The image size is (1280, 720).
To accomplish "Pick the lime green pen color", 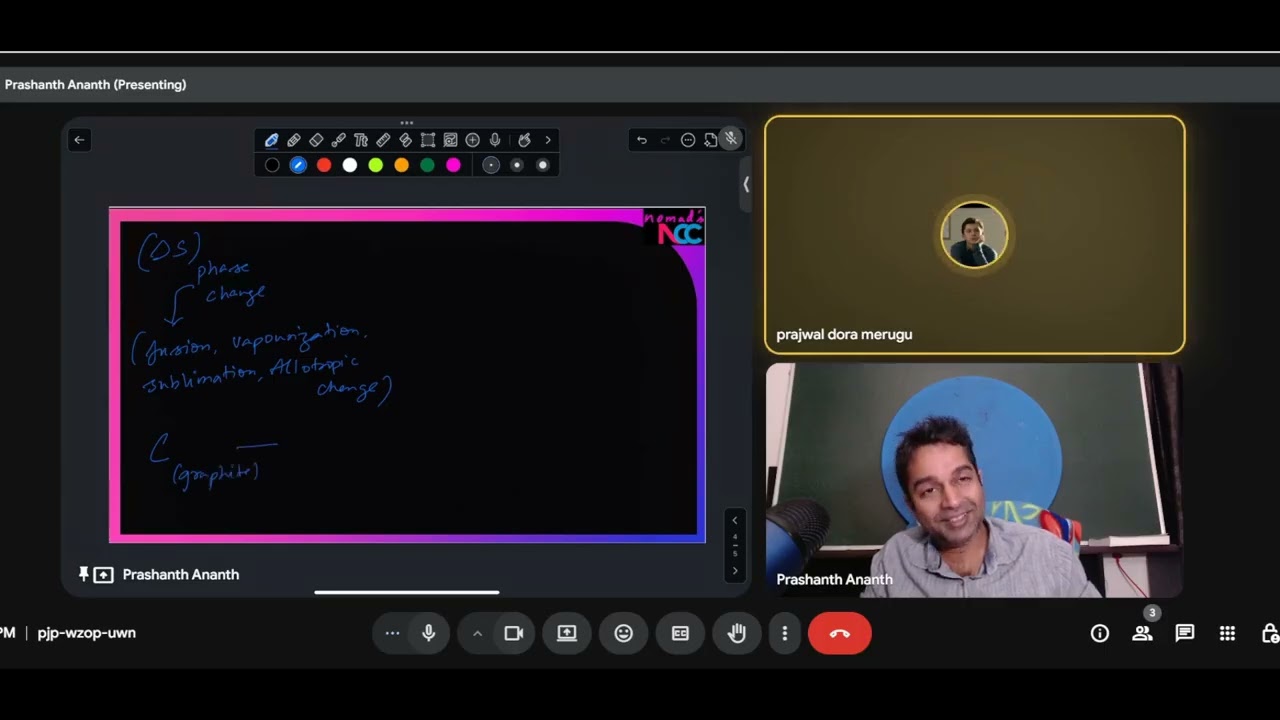I will 376,165.
